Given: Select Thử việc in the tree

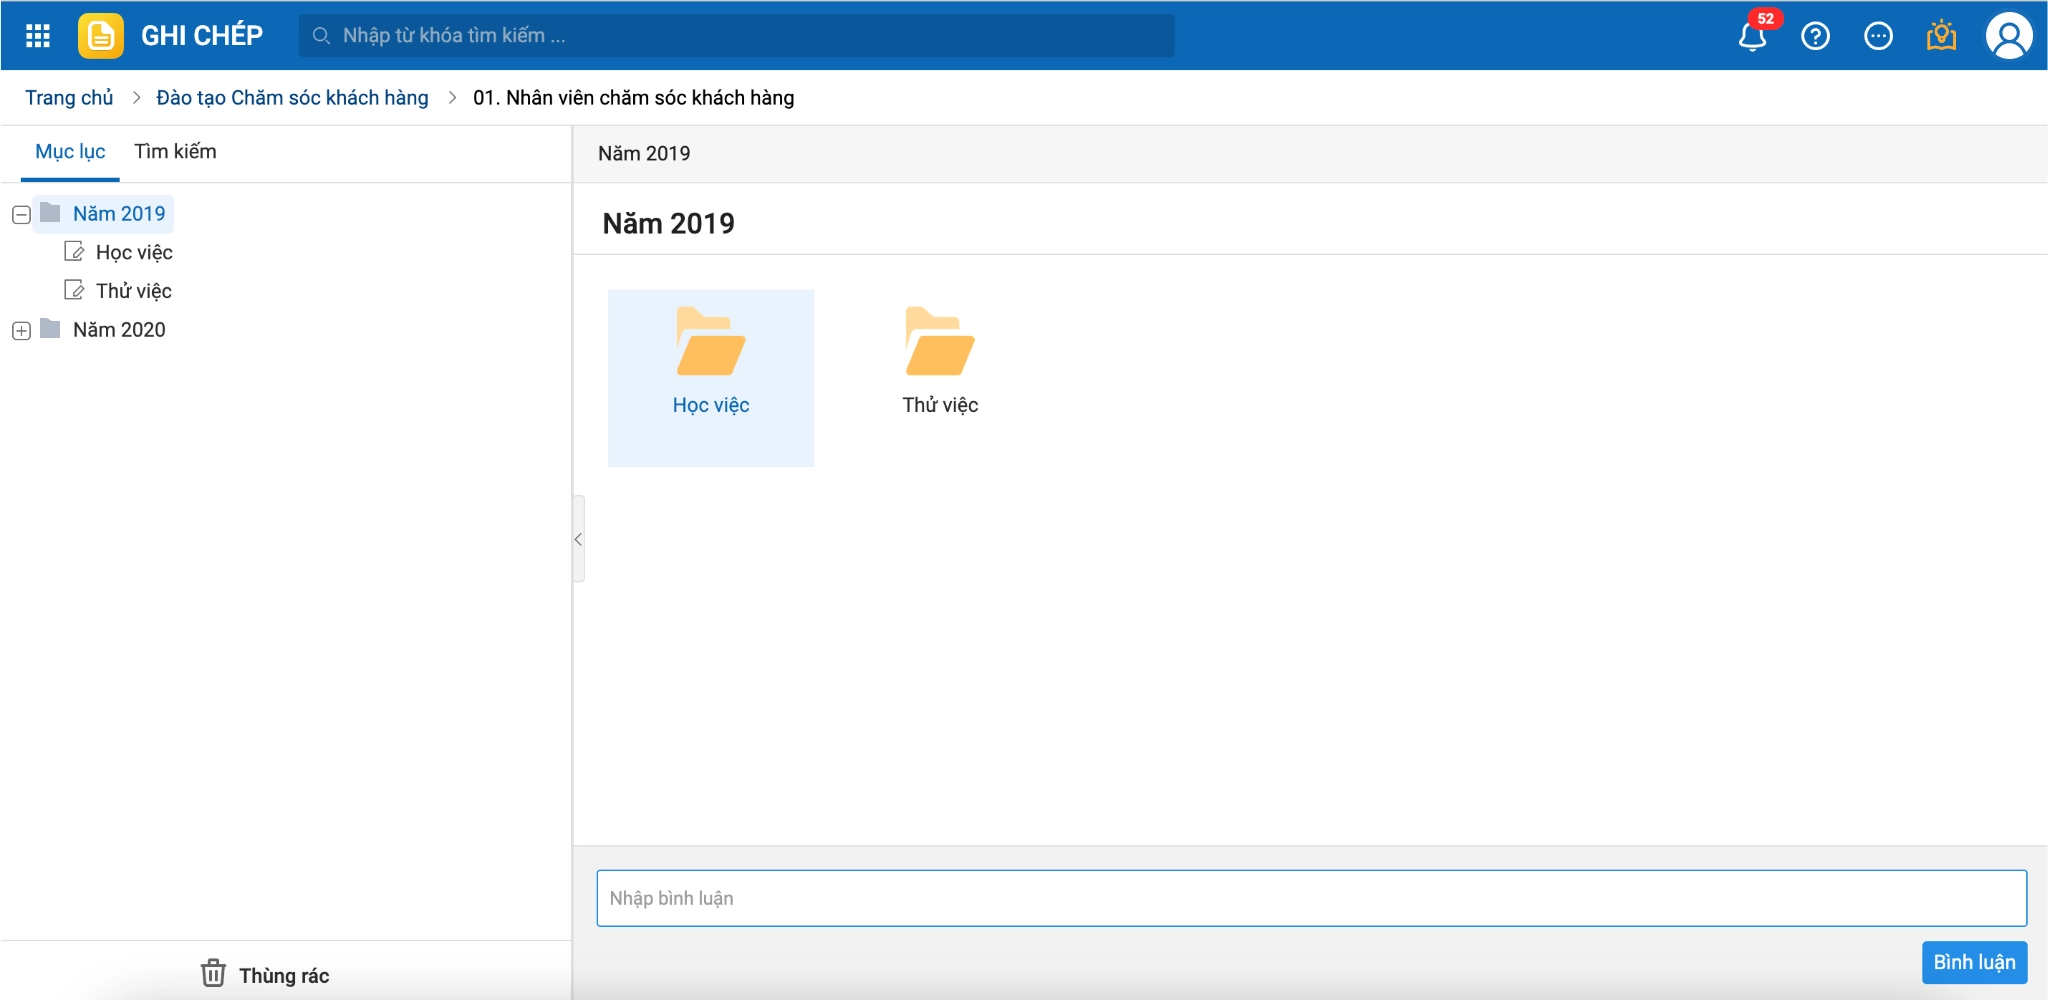Looking at the screenshot, I should (134, 291).
